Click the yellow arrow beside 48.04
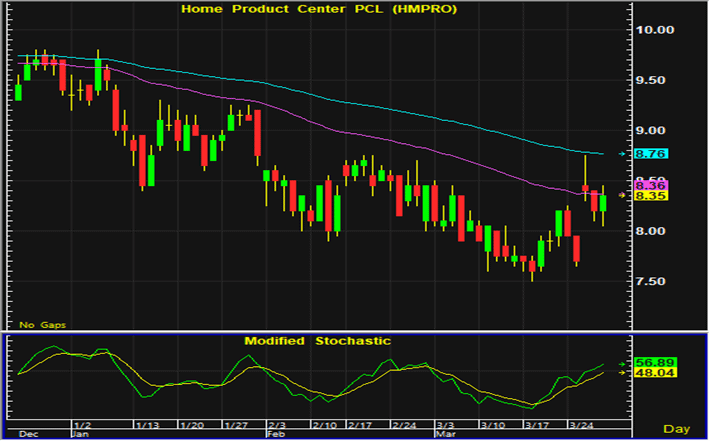This screenshot has height=441, width=710. pos(624,373)
